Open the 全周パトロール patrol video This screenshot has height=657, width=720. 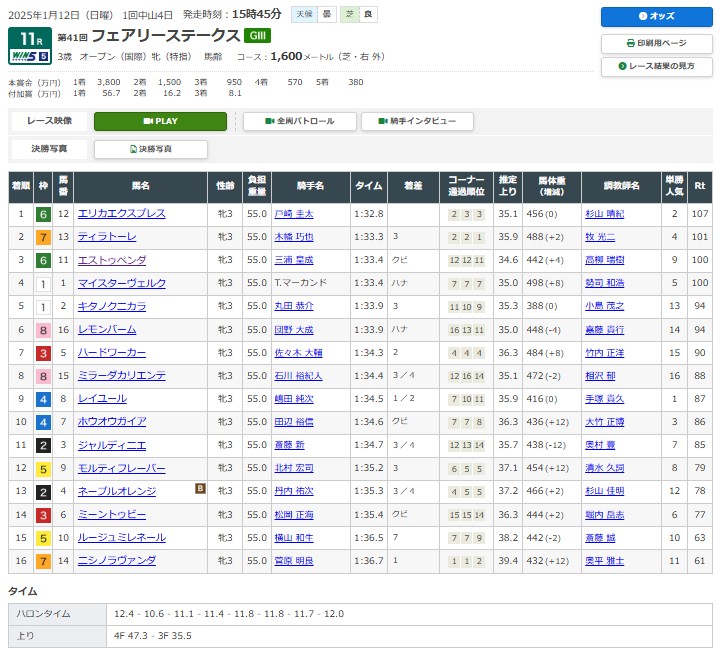[299, 121]
